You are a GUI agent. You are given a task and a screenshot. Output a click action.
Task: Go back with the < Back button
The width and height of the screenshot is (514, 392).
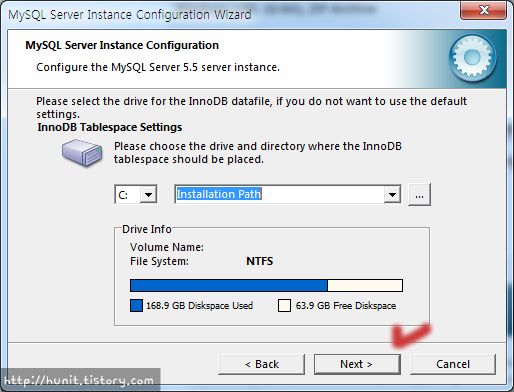click(x=262, y=364)
